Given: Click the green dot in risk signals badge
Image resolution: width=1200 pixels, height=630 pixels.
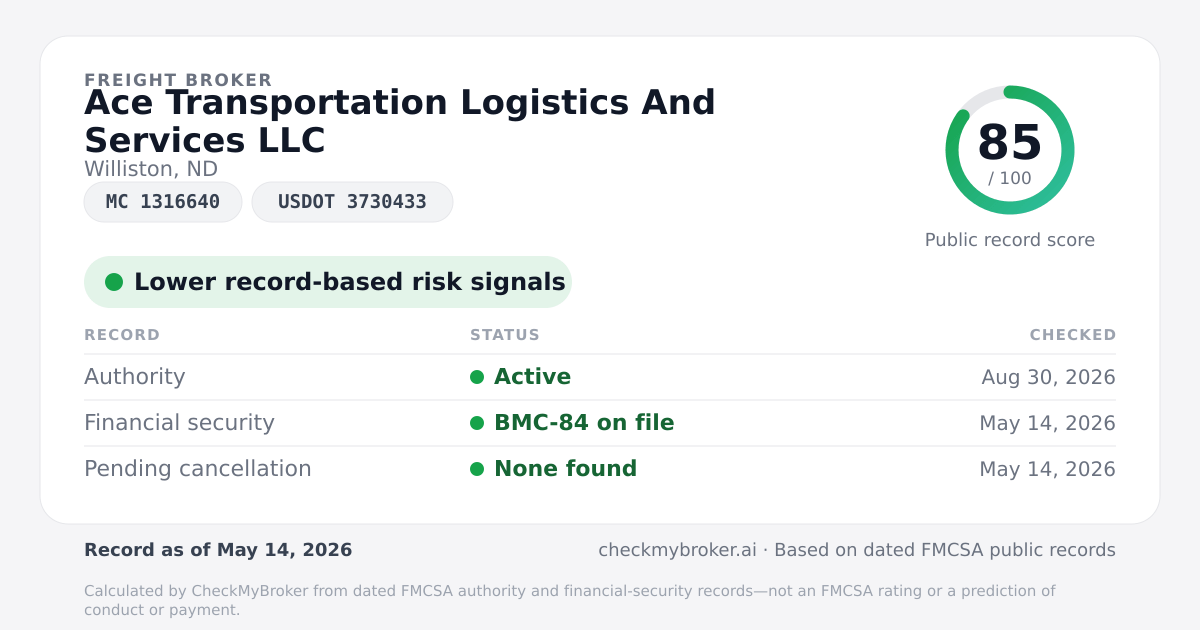Looking at the screenshot, I should (x=114, y=282).
